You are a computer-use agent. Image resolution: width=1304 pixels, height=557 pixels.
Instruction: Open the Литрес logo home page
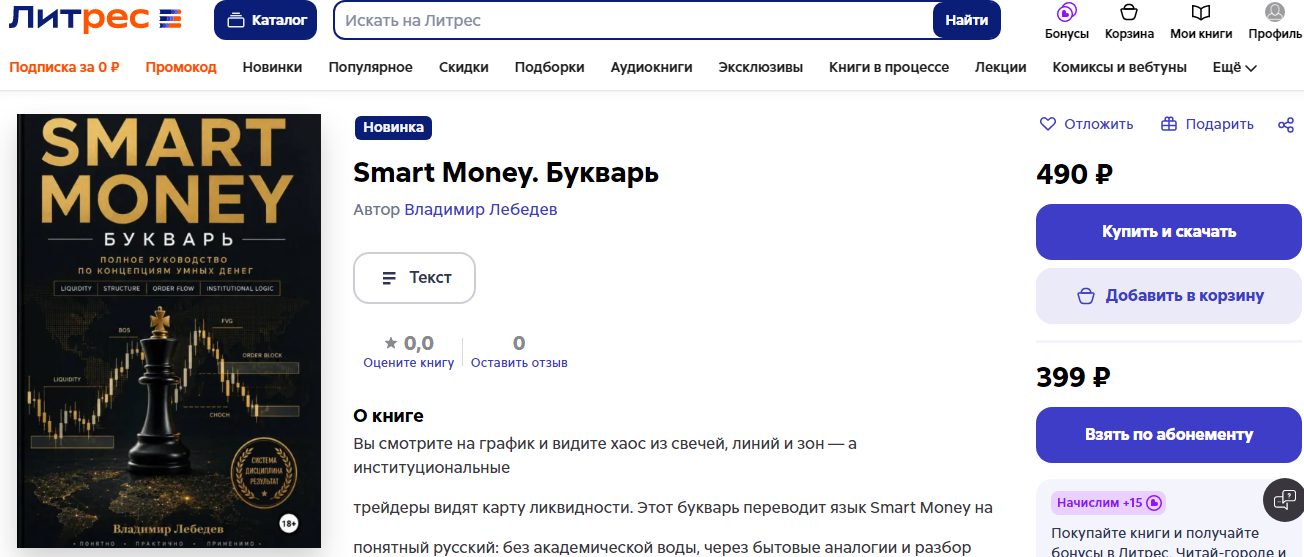tap(96, 19)
